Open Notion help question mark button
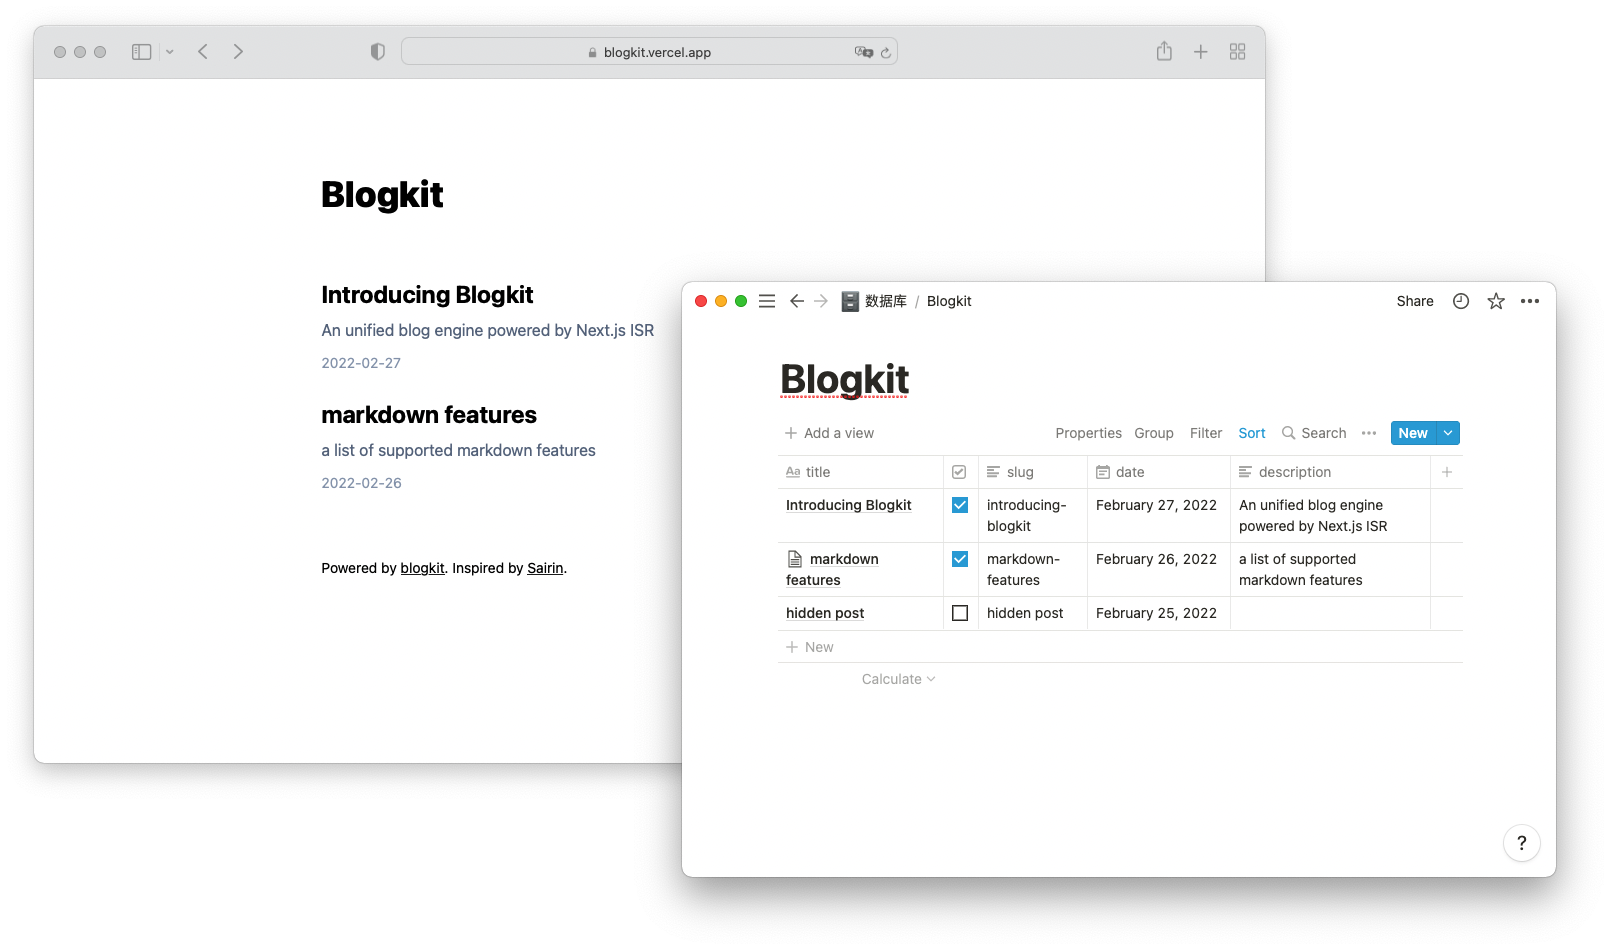The width and height of the screenshot is (1612, 951). [x=1521, y=843]
